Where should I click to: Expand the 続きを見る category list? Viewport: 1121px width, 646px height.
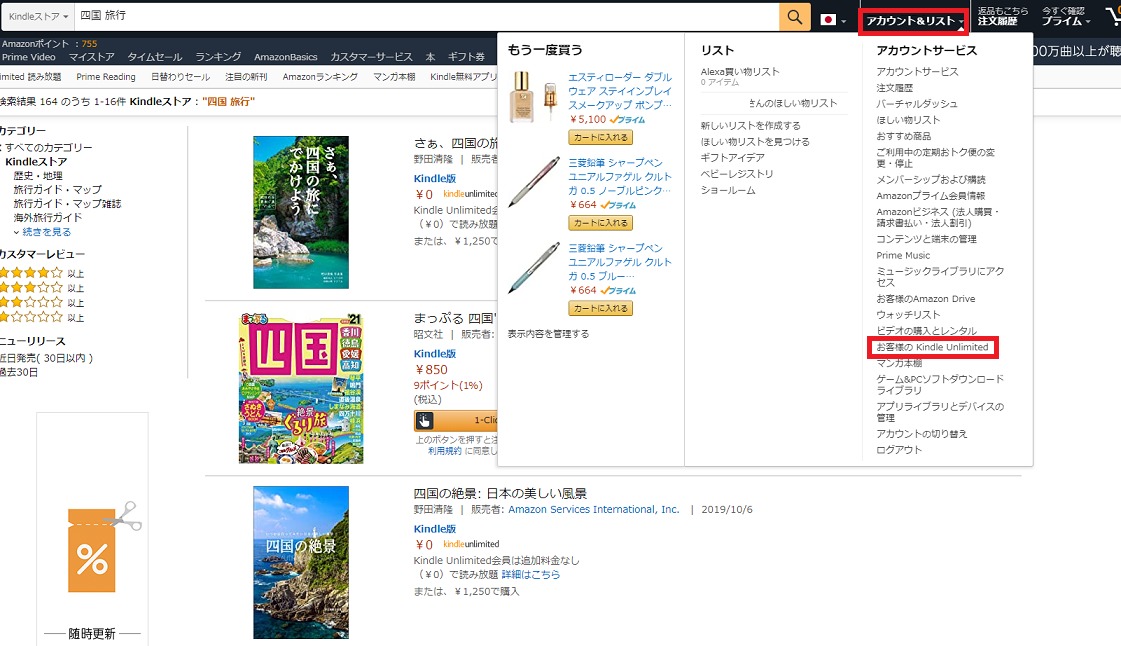(x=46, y=232)
